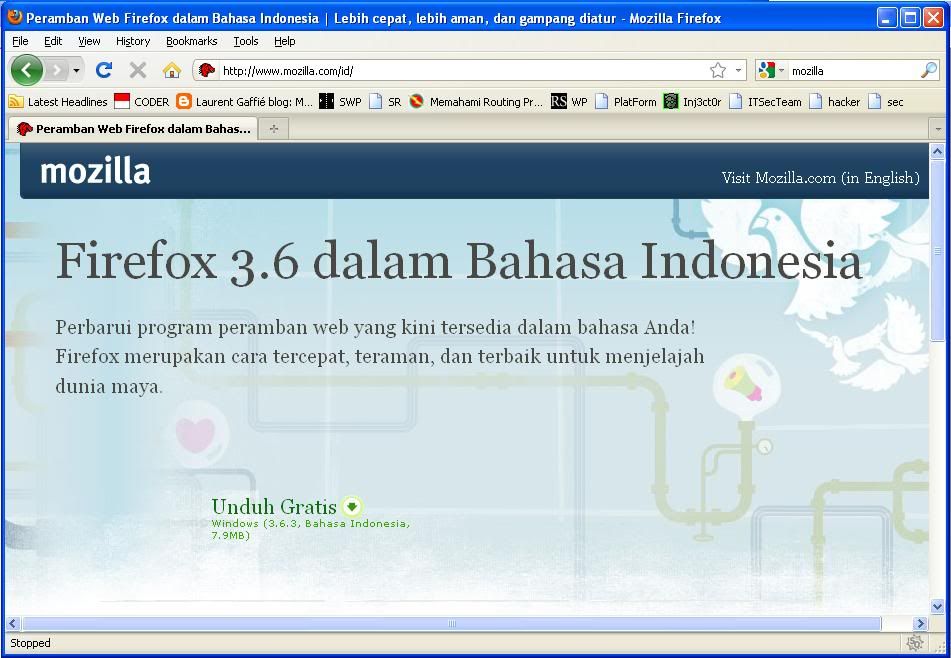This screenshot has width=951, height=658.
Task: Click the Unduh Gratis download link
Action: coord(274,506)
